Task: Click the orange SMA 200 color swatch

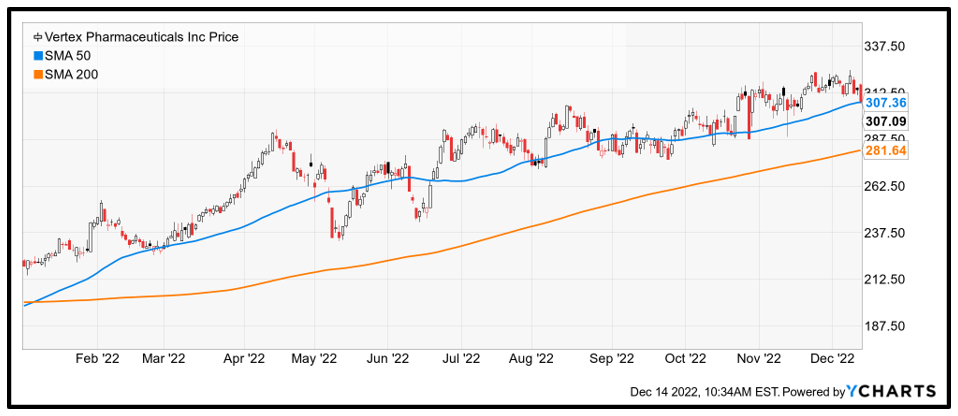Action: click(x=37, y=74)
